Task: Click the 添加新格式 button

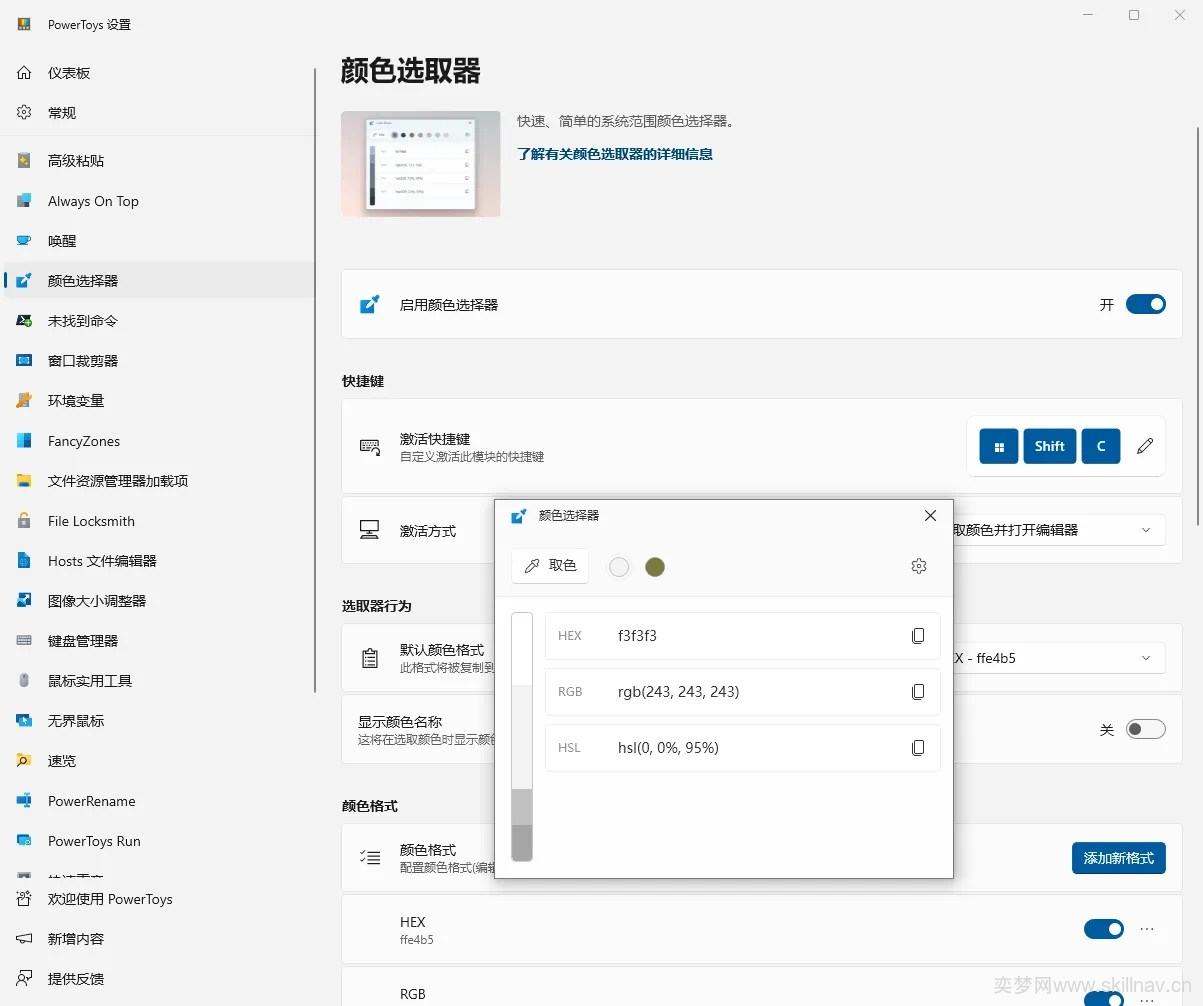Action: tap(1119, 858)
